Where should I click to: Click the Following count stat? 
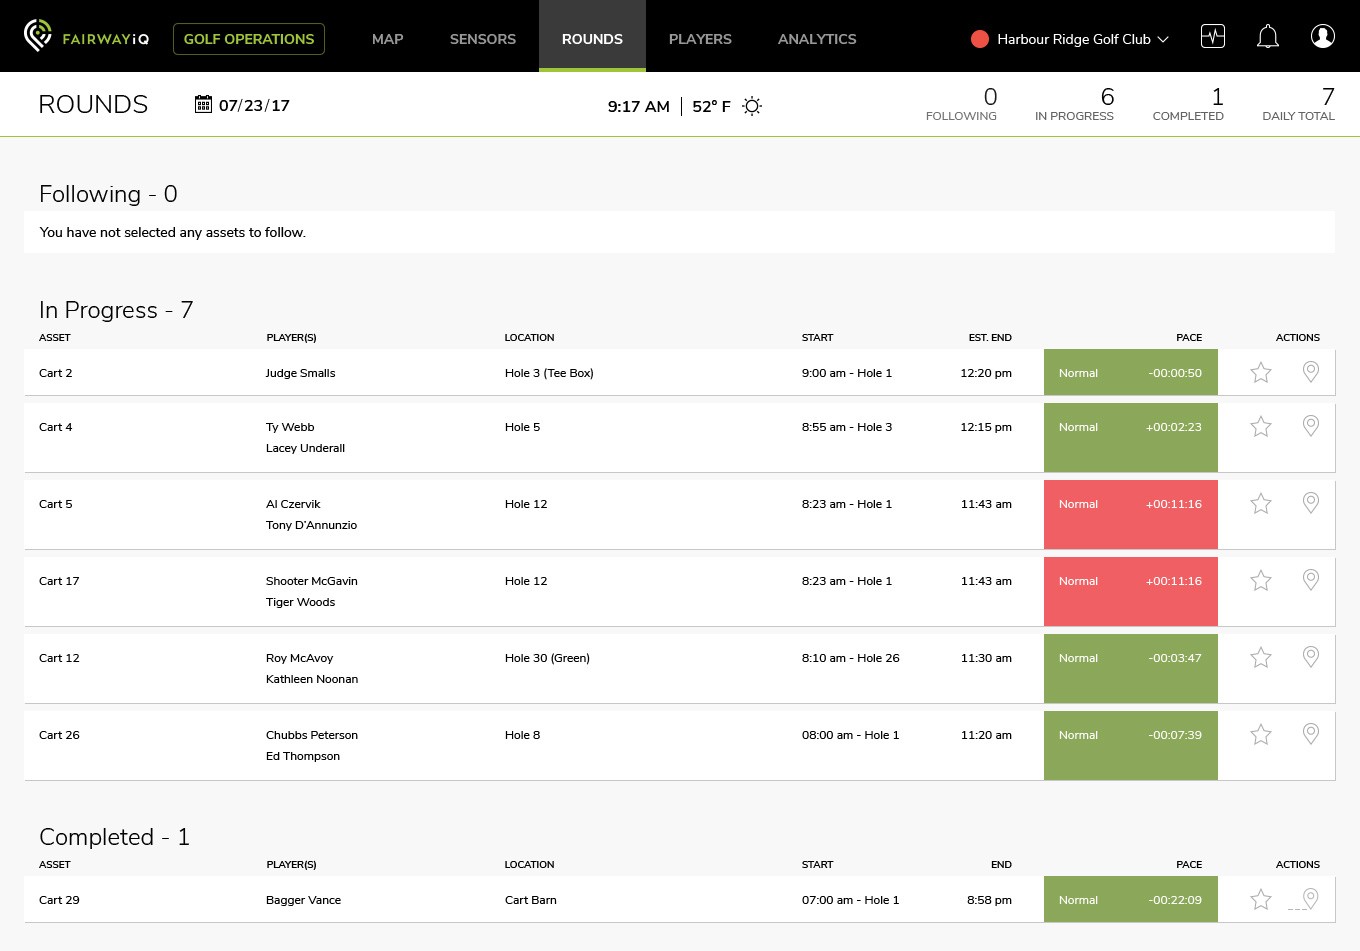(x=961, y=104)
